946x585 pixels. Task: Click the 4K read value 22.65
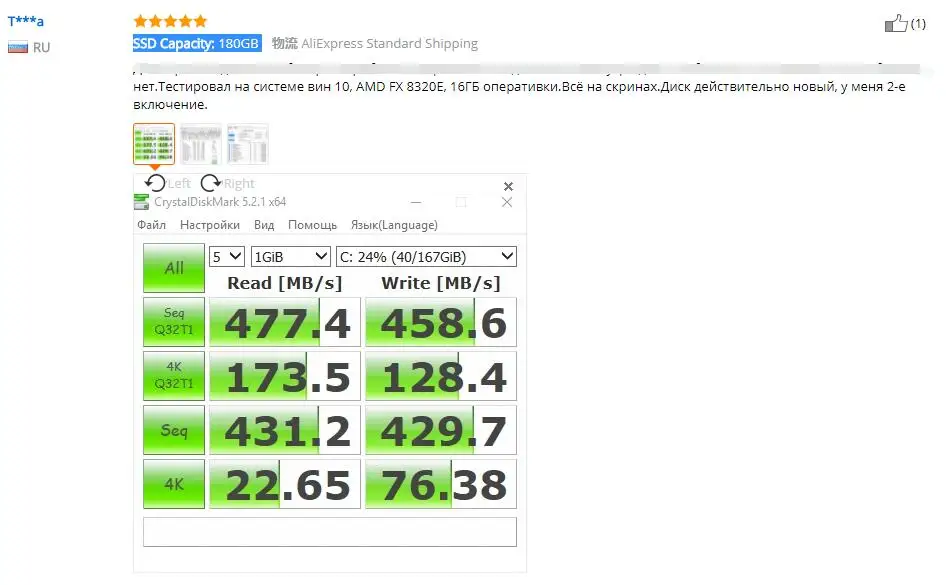[285, 484]
